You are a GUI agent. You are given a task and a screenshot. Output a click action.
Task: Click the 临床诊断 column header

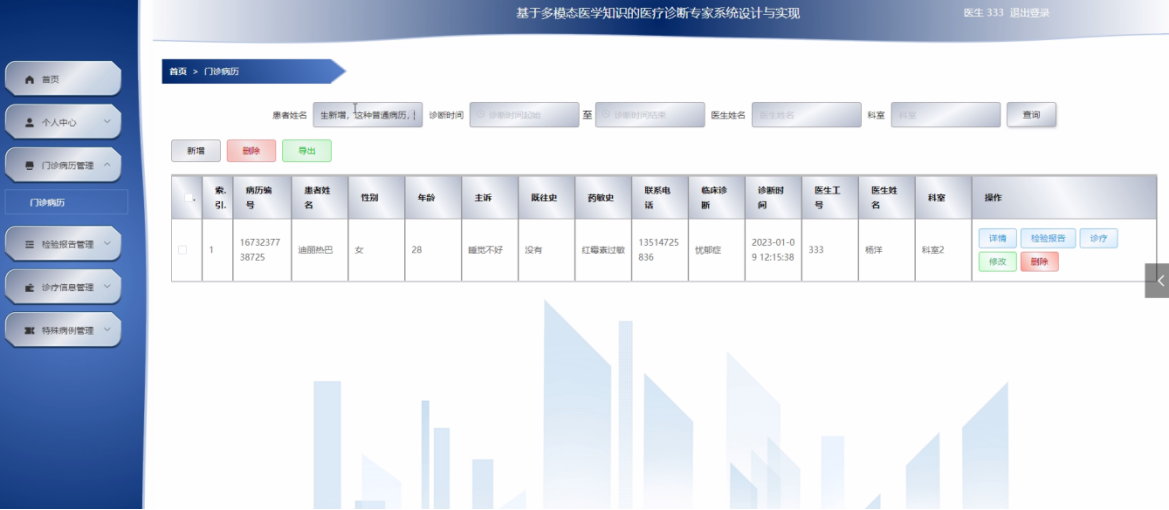[x=716, y=197]
